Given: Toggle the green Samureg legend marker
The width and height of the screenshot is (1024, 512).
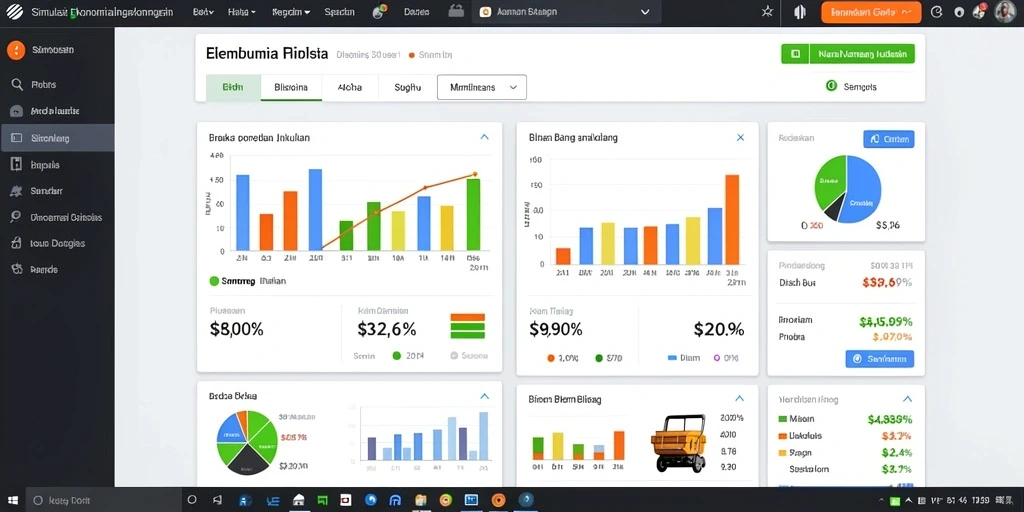Looking at the screenshot, I should tap(214, 281).
